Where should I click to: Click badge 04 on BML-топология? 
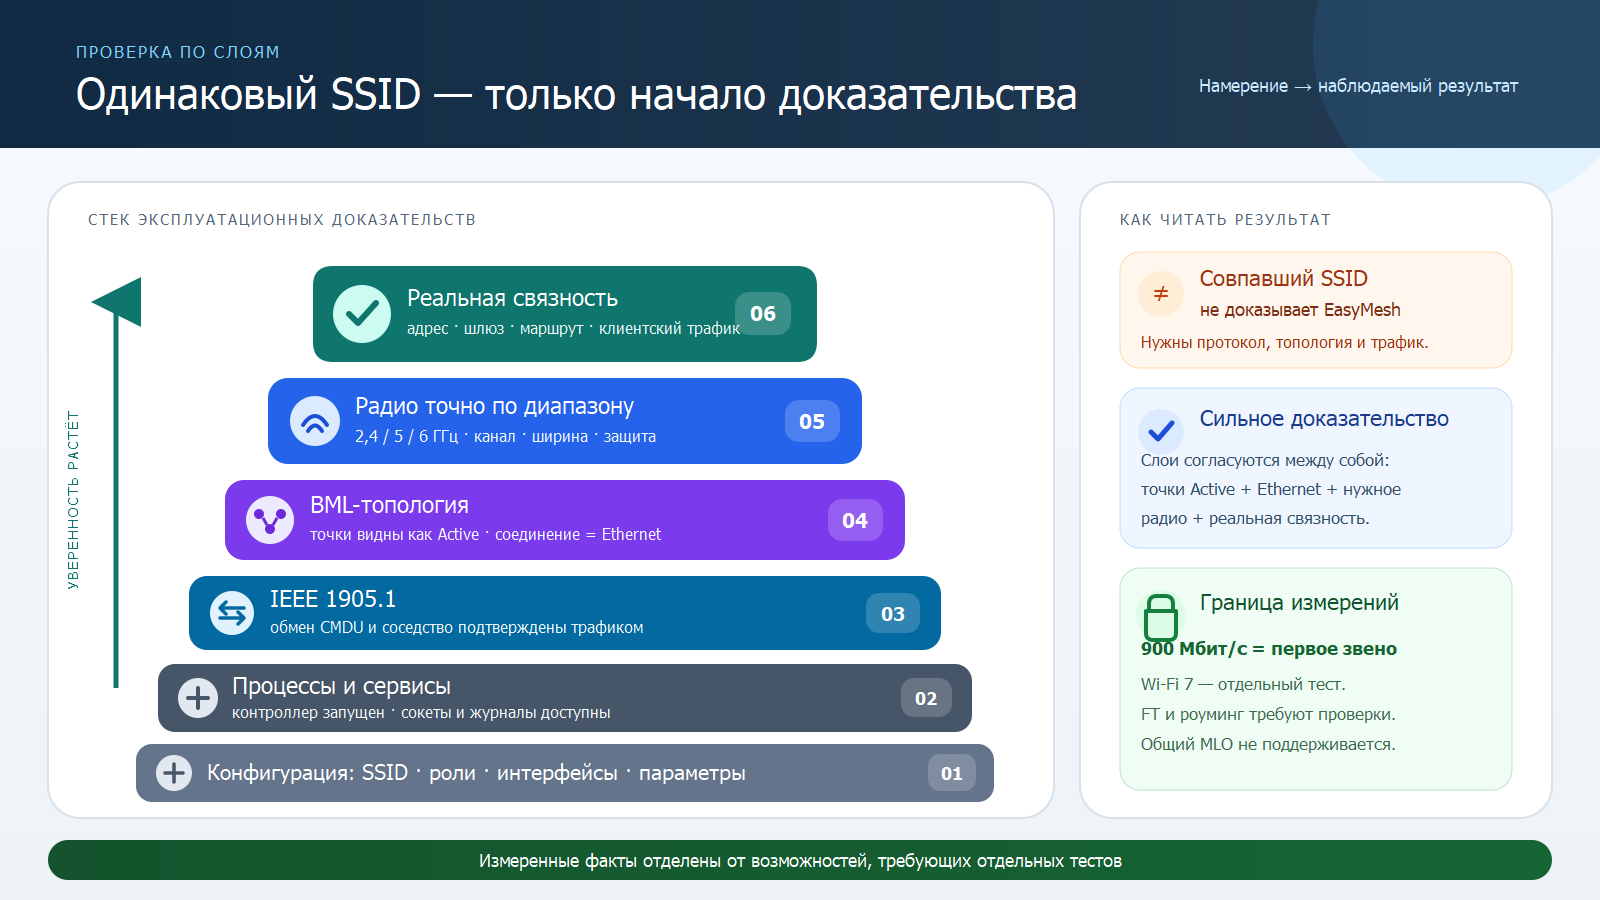coord(855,520)
